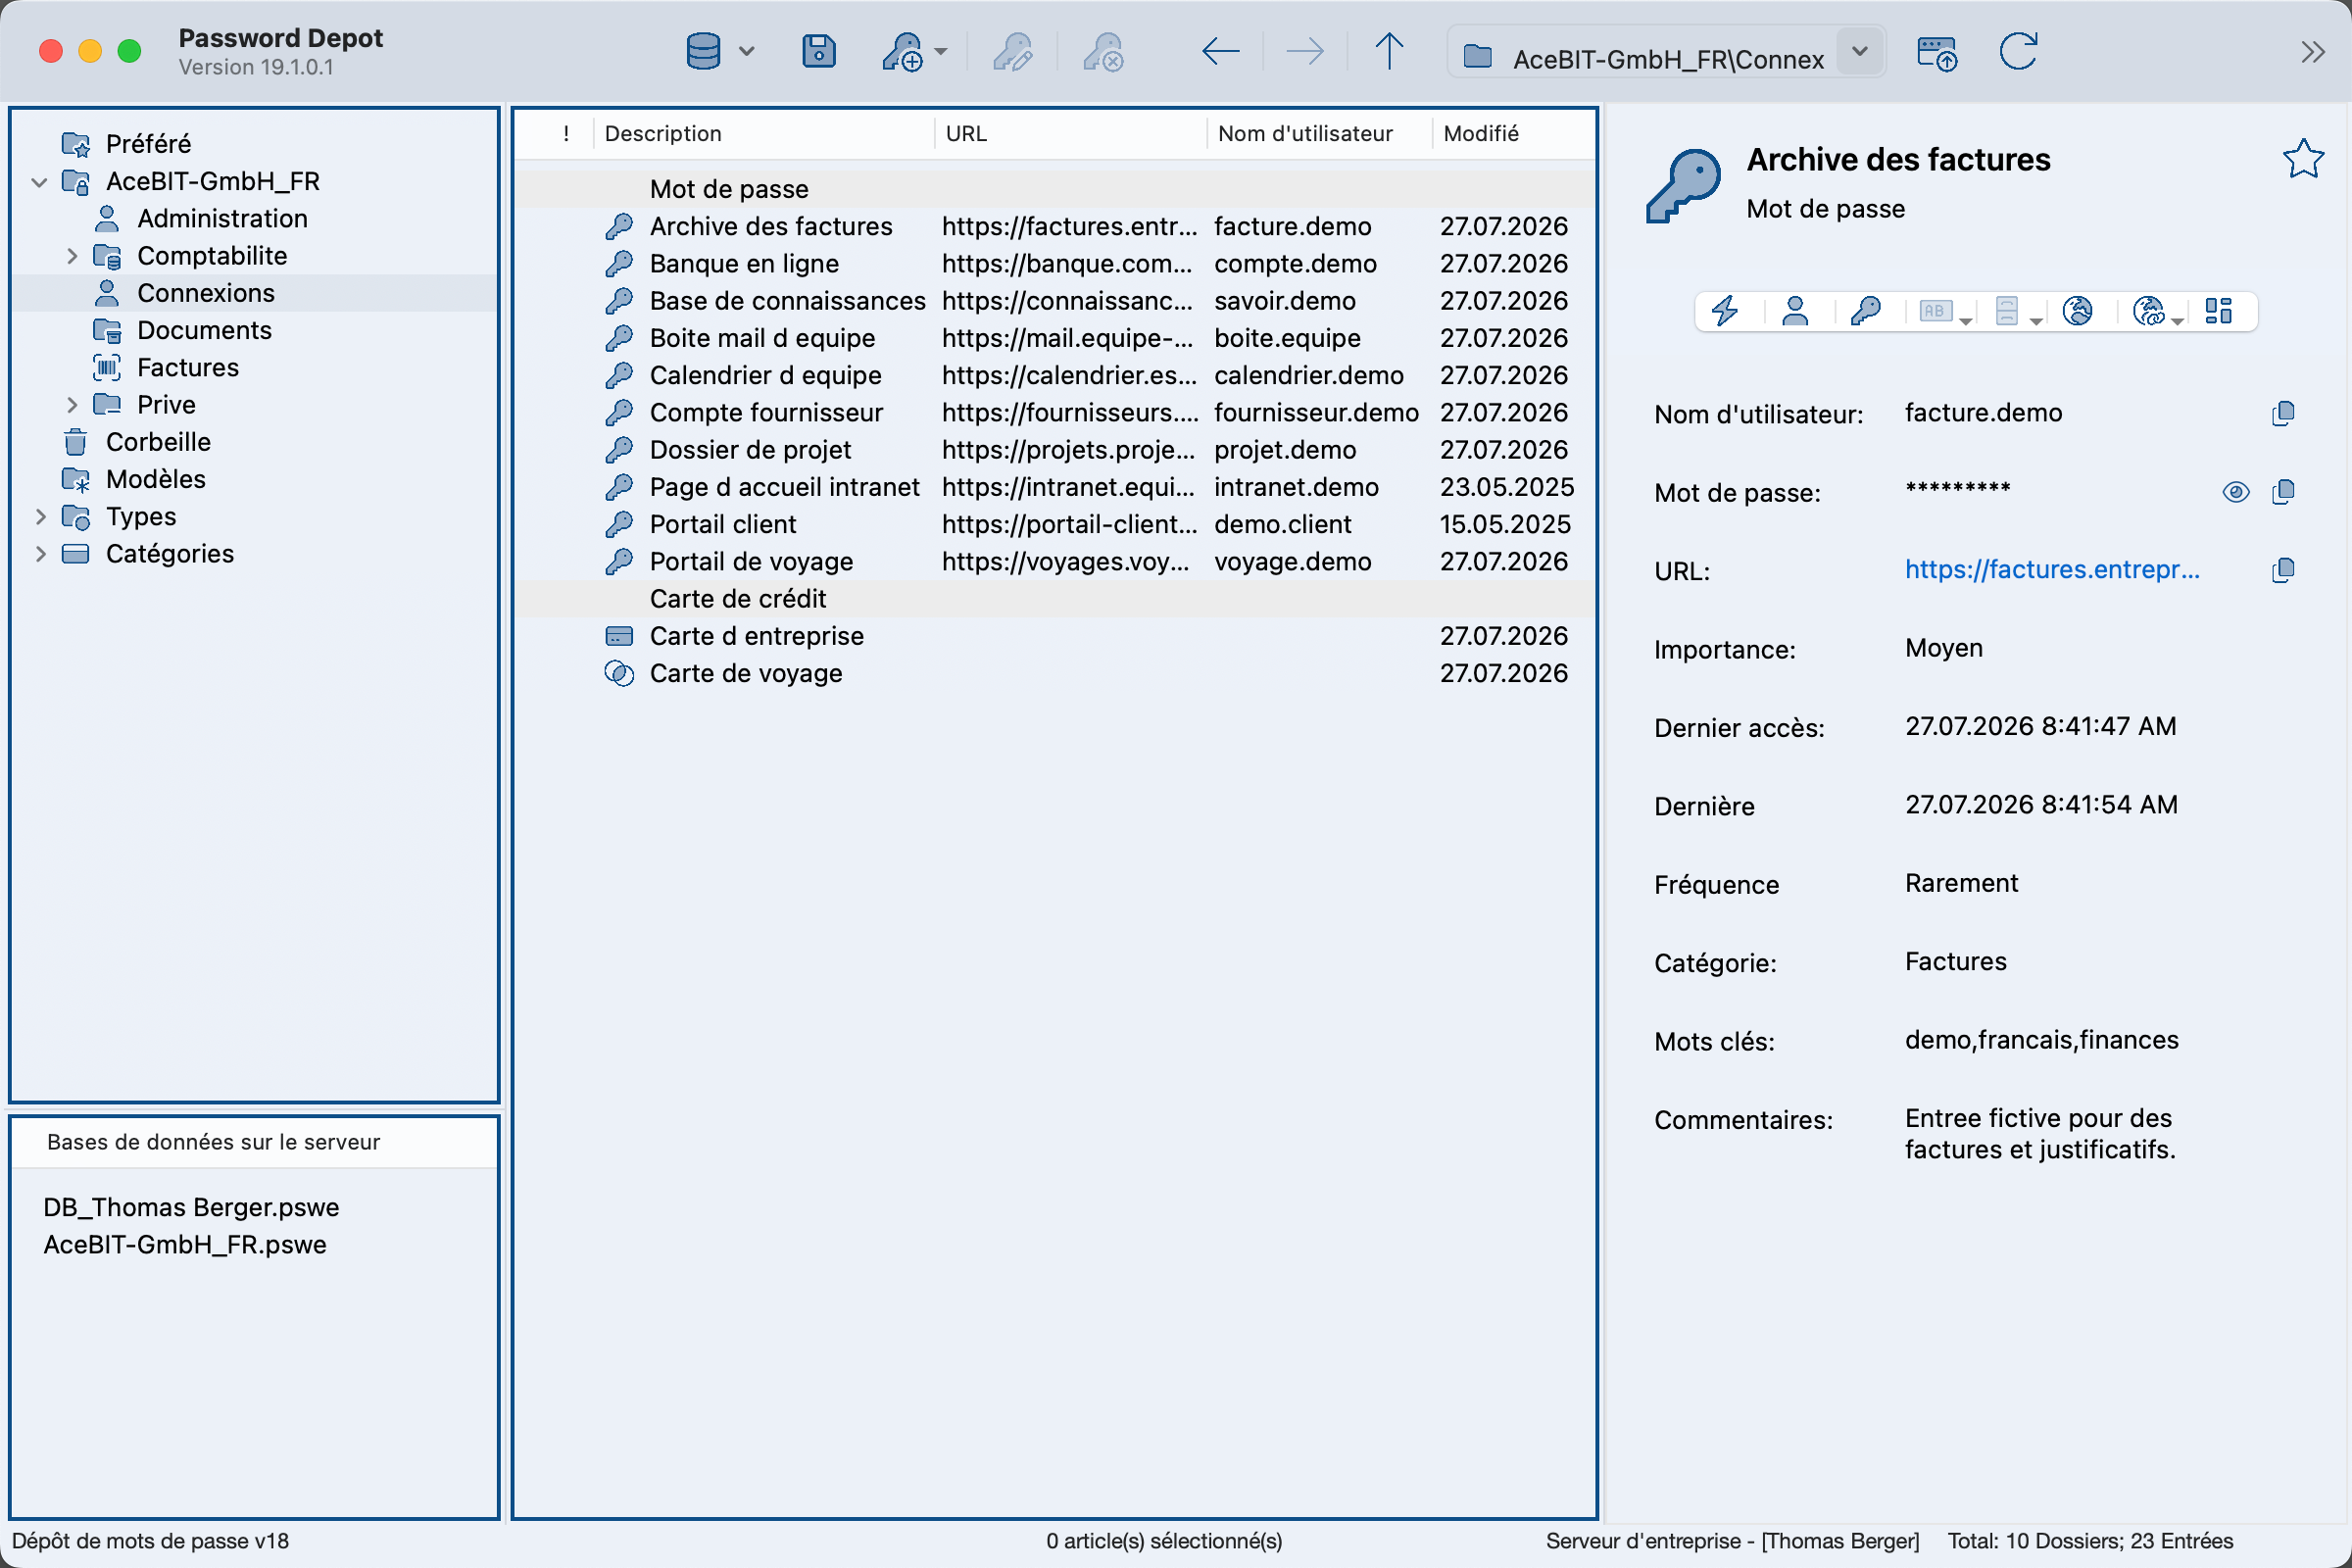Copy the username facture.demo to clipboard

click(2283, 413)
